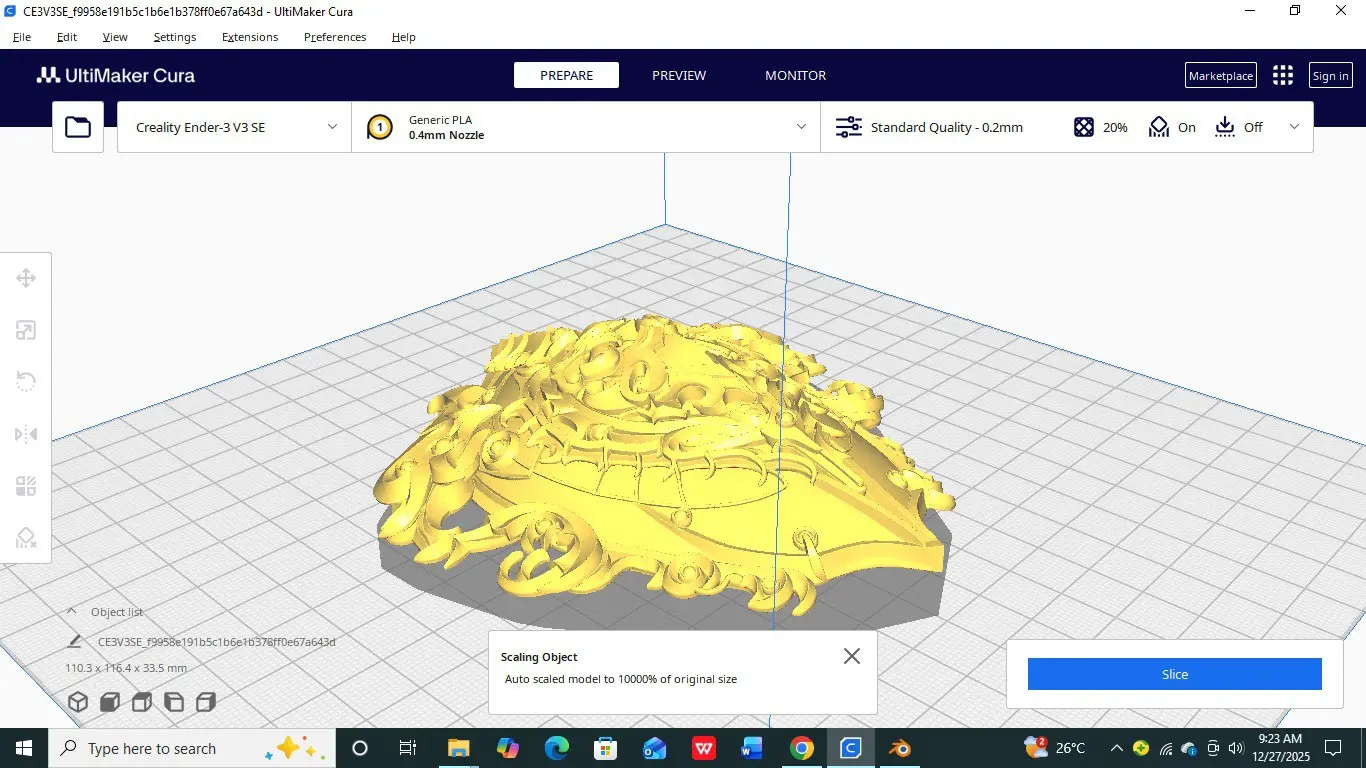
Task: Click the object name CE3V3SE_f9958e… in the list
Action: point(217,642)
